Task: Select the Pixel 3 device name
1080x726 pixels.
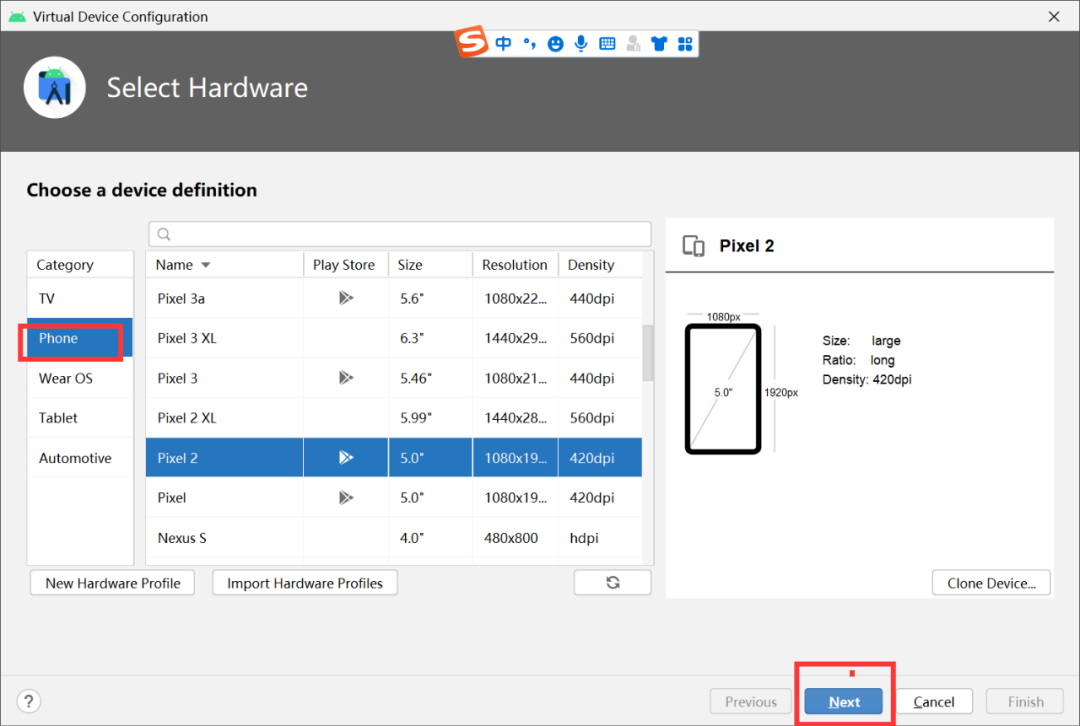Action: tap(177, 378)
